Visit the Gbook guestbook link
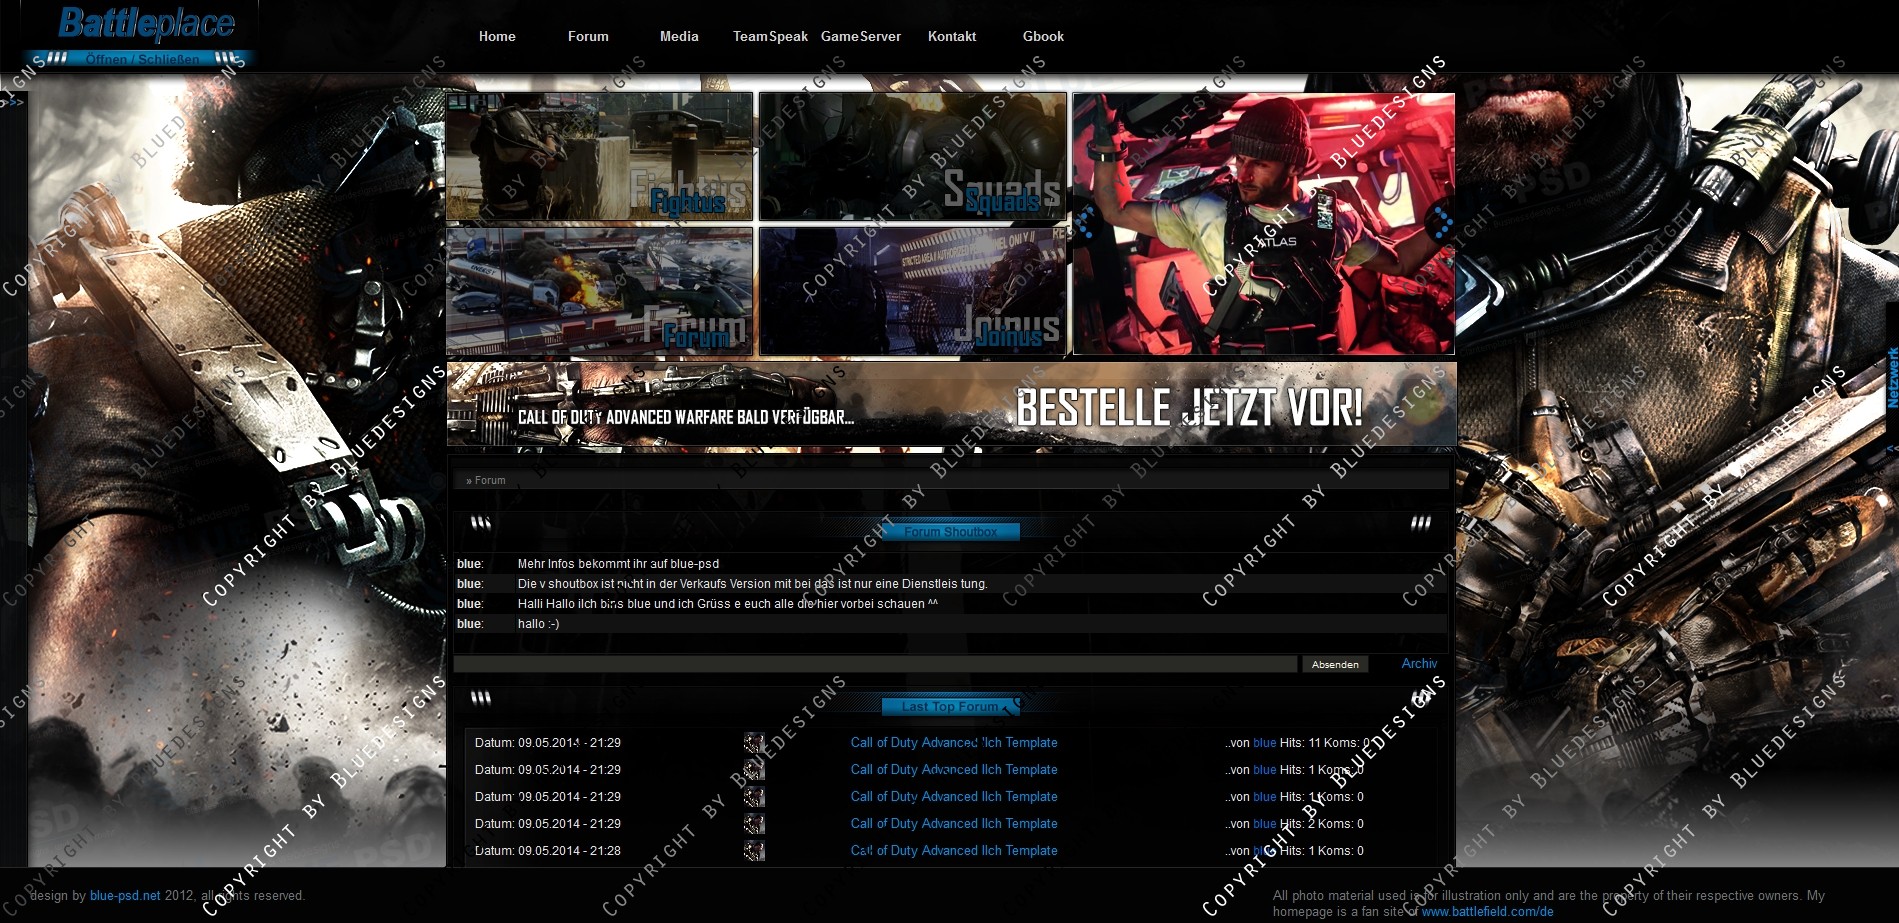This screenshot has height=923, width=1899. click(x=1043, y=36)
